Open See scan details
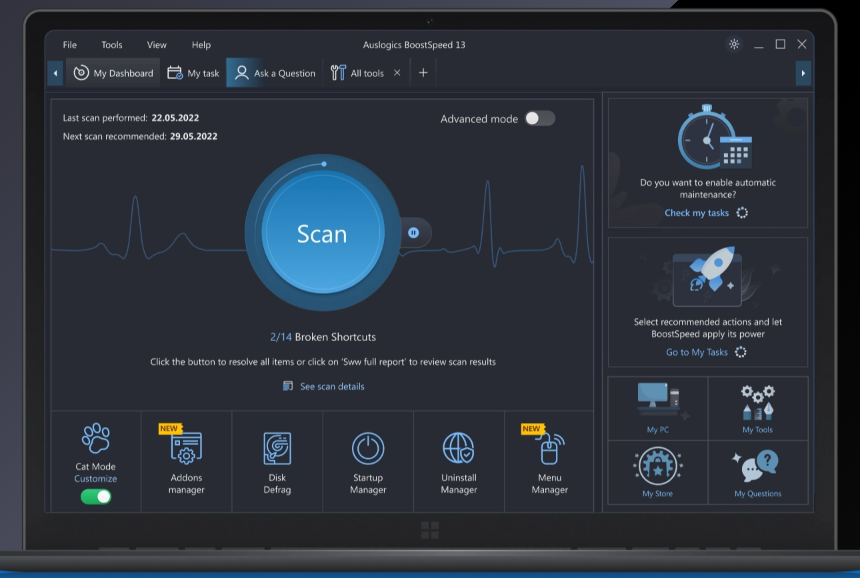Screen dimensions: 860x578 point(330,386)
